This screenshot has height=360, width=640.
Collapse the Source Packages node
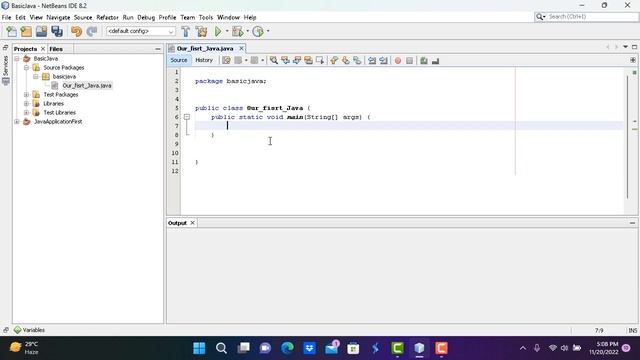[27, 68]
